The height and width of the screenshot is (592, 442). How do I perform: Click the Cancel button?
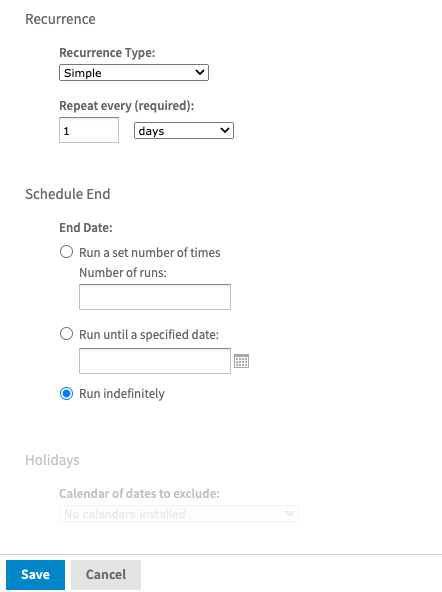(x=106, y=575)
